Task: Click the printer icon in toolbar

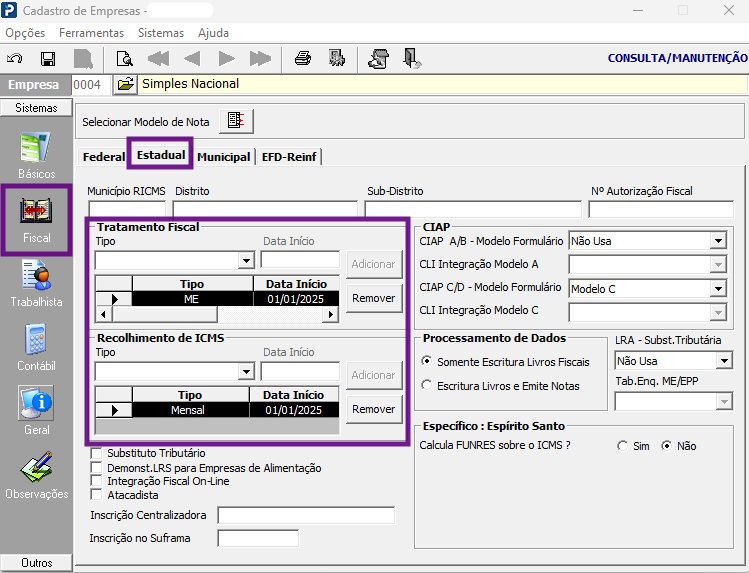Action: tap(303, 59)
